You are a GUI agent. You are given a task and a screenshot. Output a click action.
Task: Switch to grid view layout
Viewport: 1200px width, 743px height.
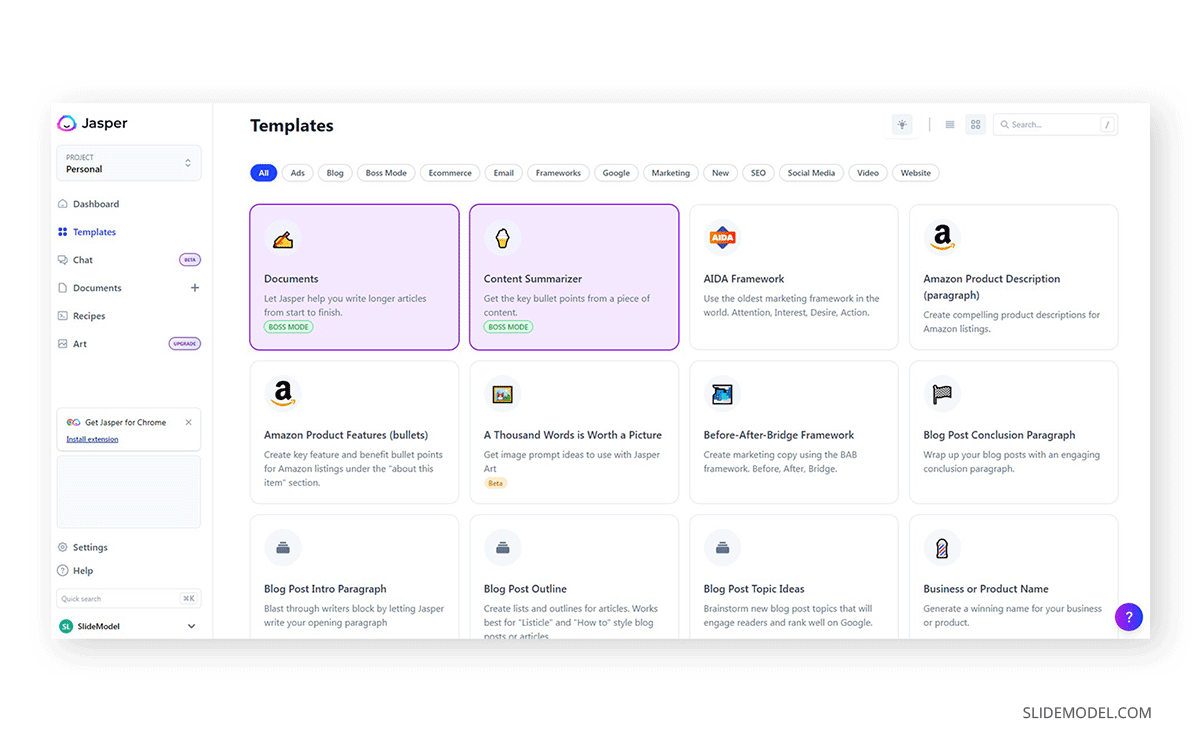click(976, 125)
